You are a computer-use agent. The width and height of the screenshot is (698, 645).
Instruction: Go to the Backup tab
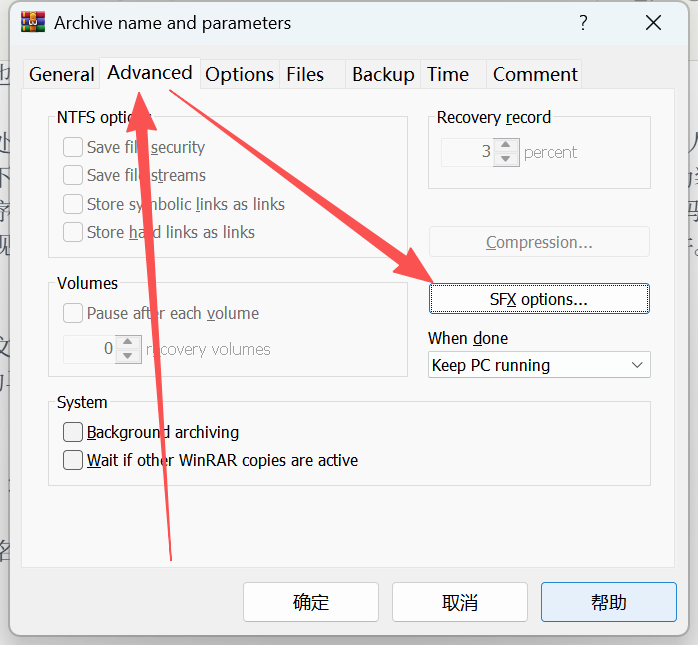(383, 75)
